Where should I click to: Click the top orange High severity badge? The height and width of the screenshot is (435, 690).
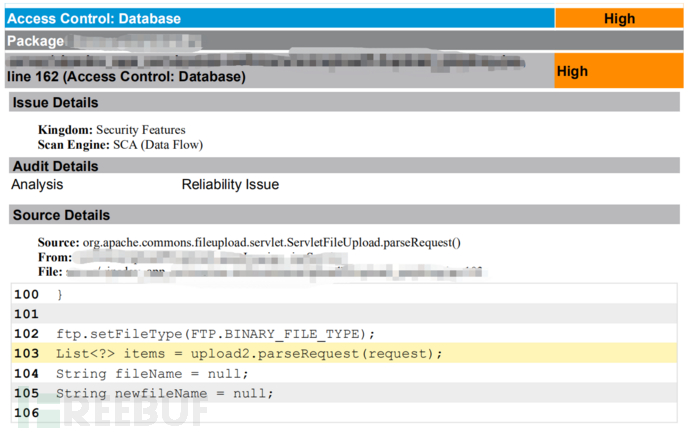(x=619, y=18)
